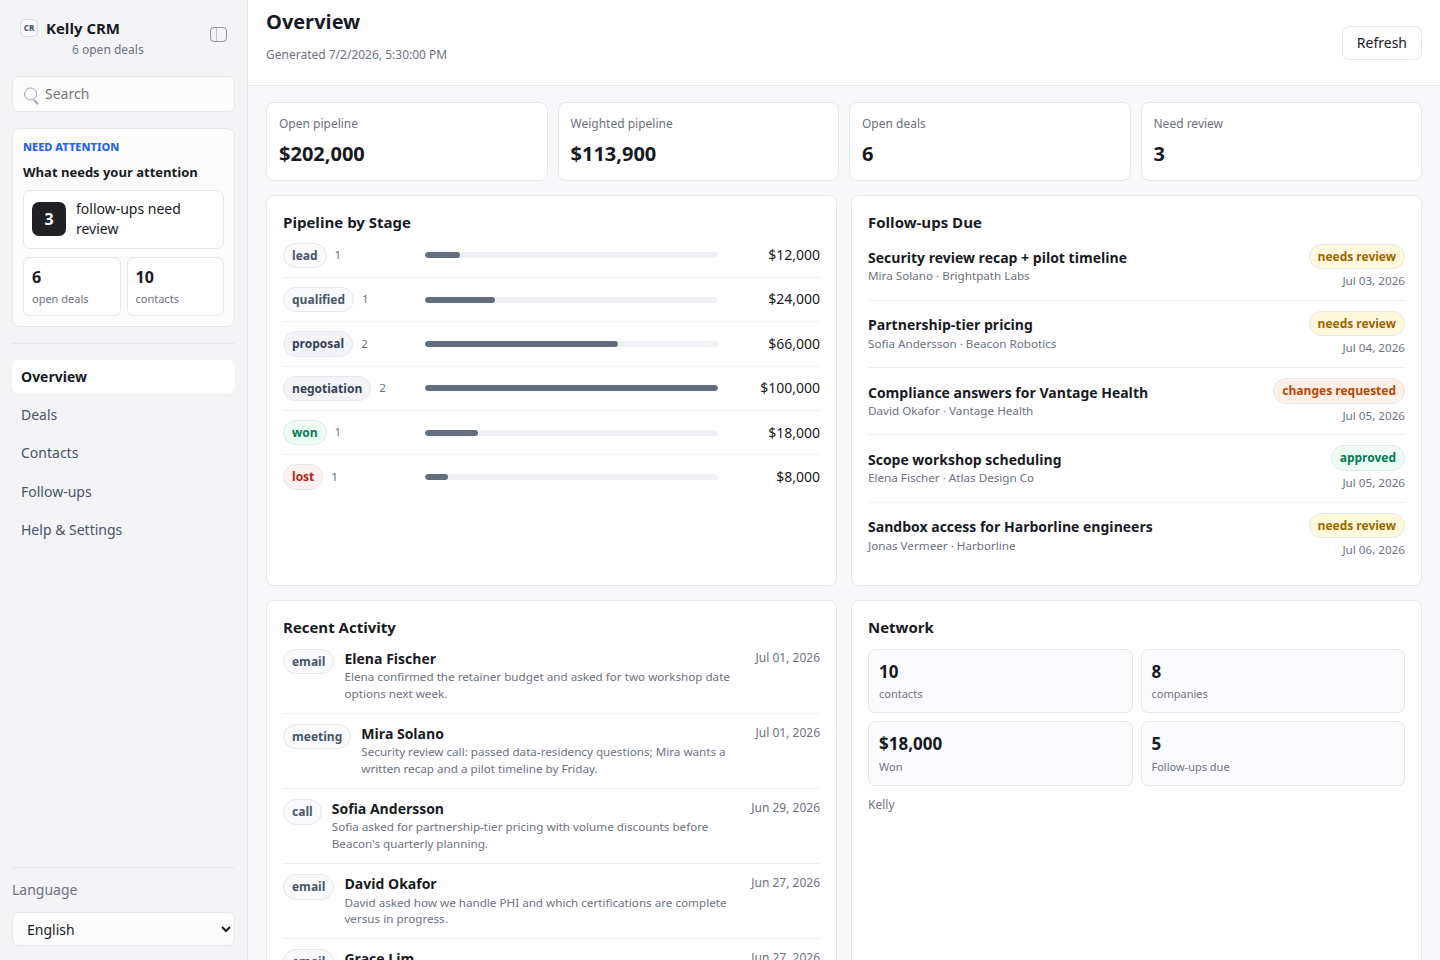Click the negotiation stage badge
Viewport: 1440px width, 960px height.
[327, 389]
